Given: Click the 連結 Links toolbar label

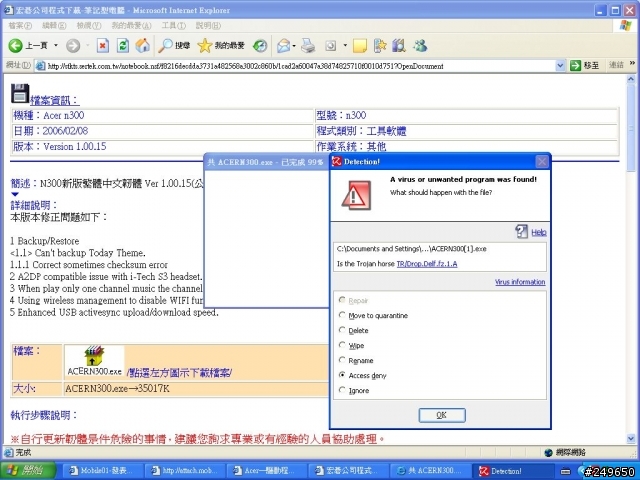Looking at the screenshot, I should (x=616, y=64).
